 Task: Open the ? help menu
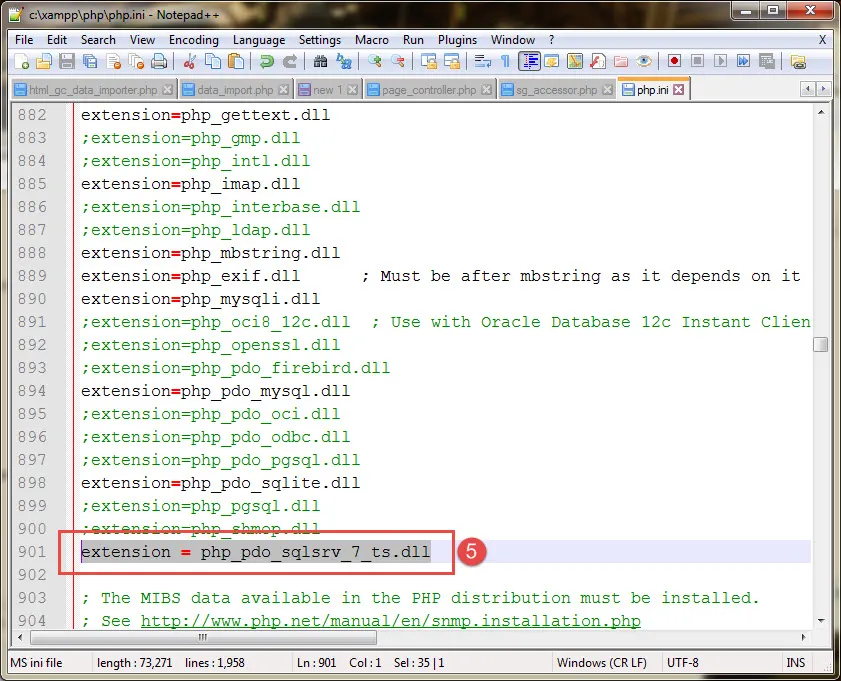tap(551, 40)
